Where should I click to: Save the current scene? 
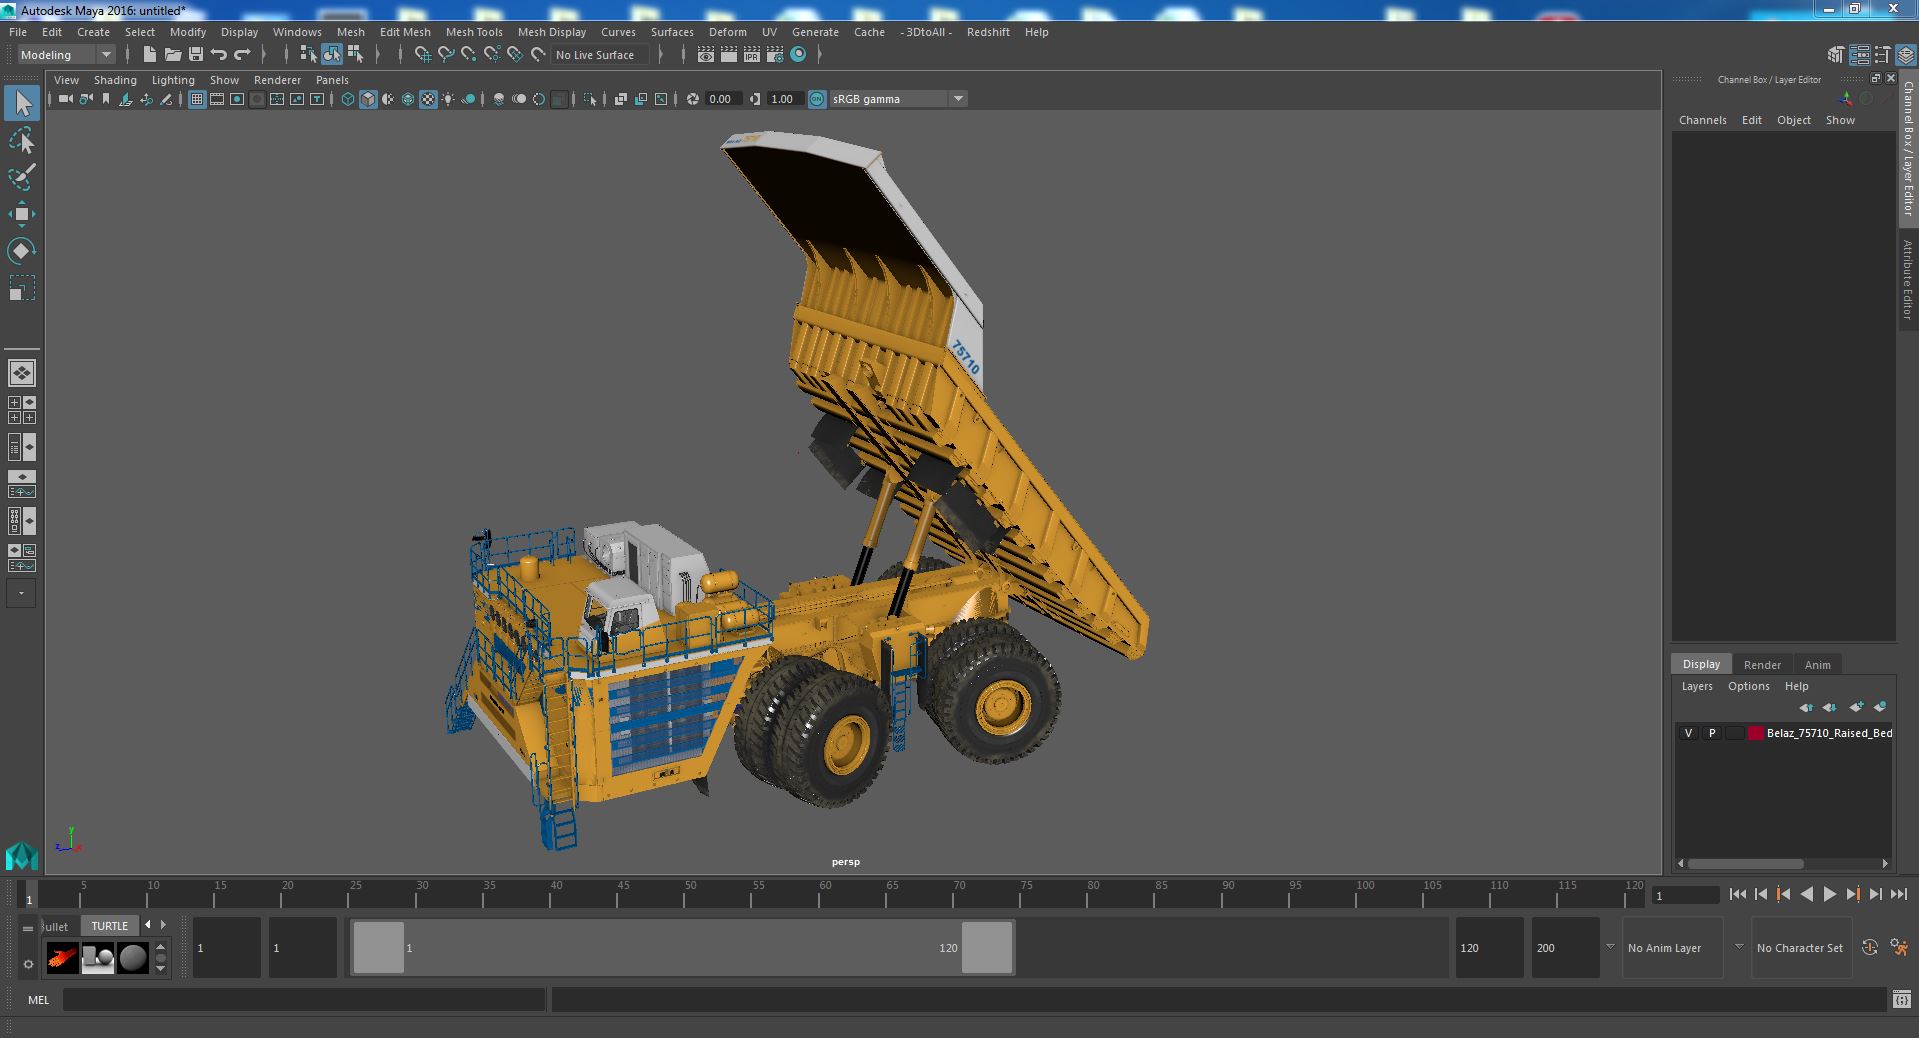196,55
